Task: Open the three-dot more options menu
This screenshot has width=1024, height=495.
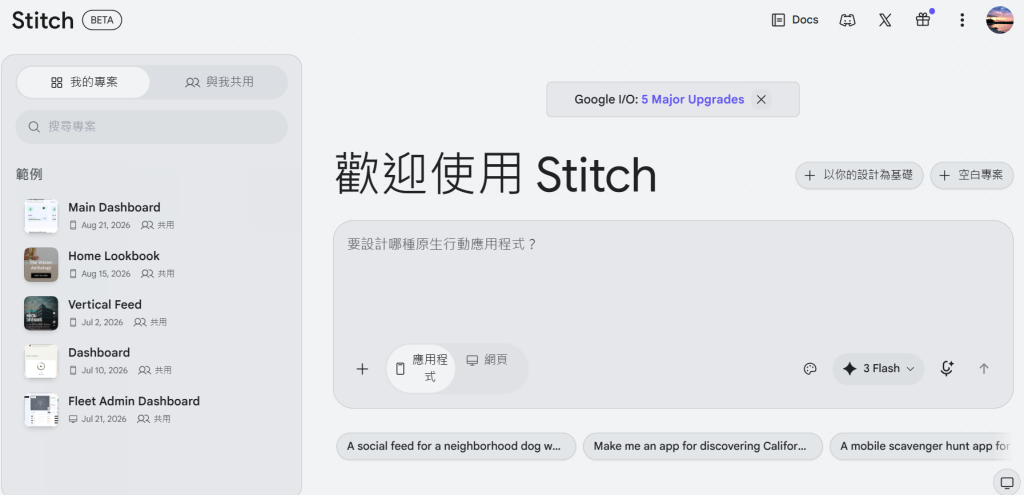Action: pyautogui.click(x=961, y=20)
